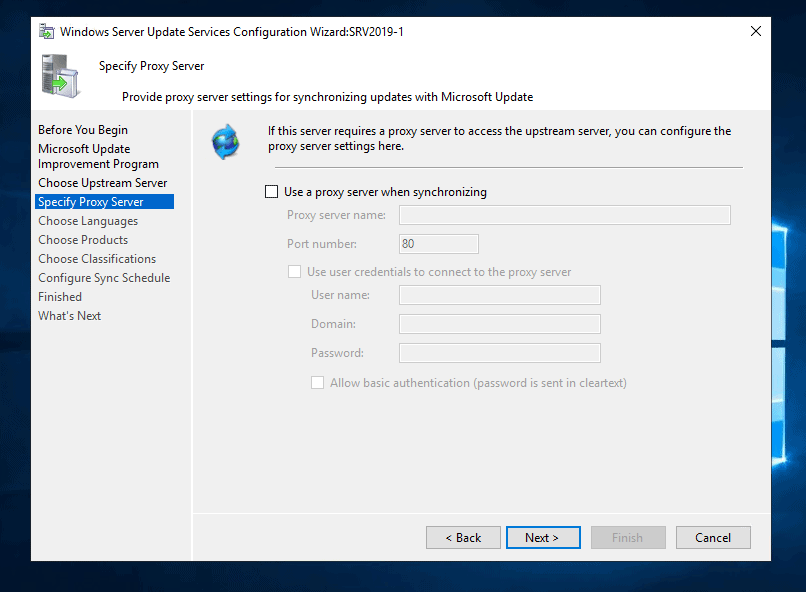Cancel the configuration wizard

[x=713, y=537]
